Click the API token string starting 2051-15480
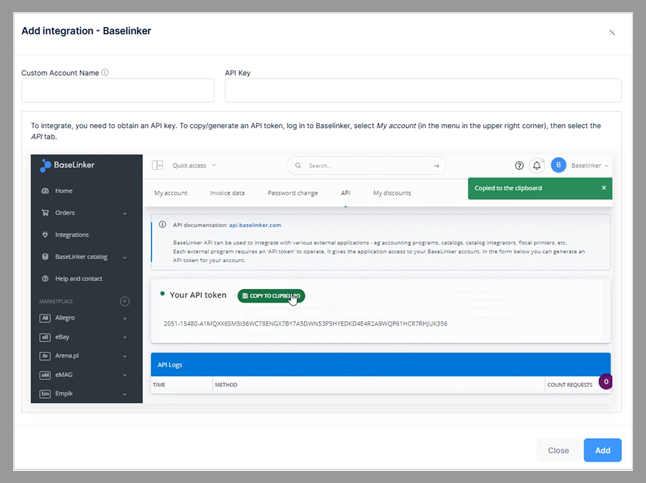 pos(305,324)
